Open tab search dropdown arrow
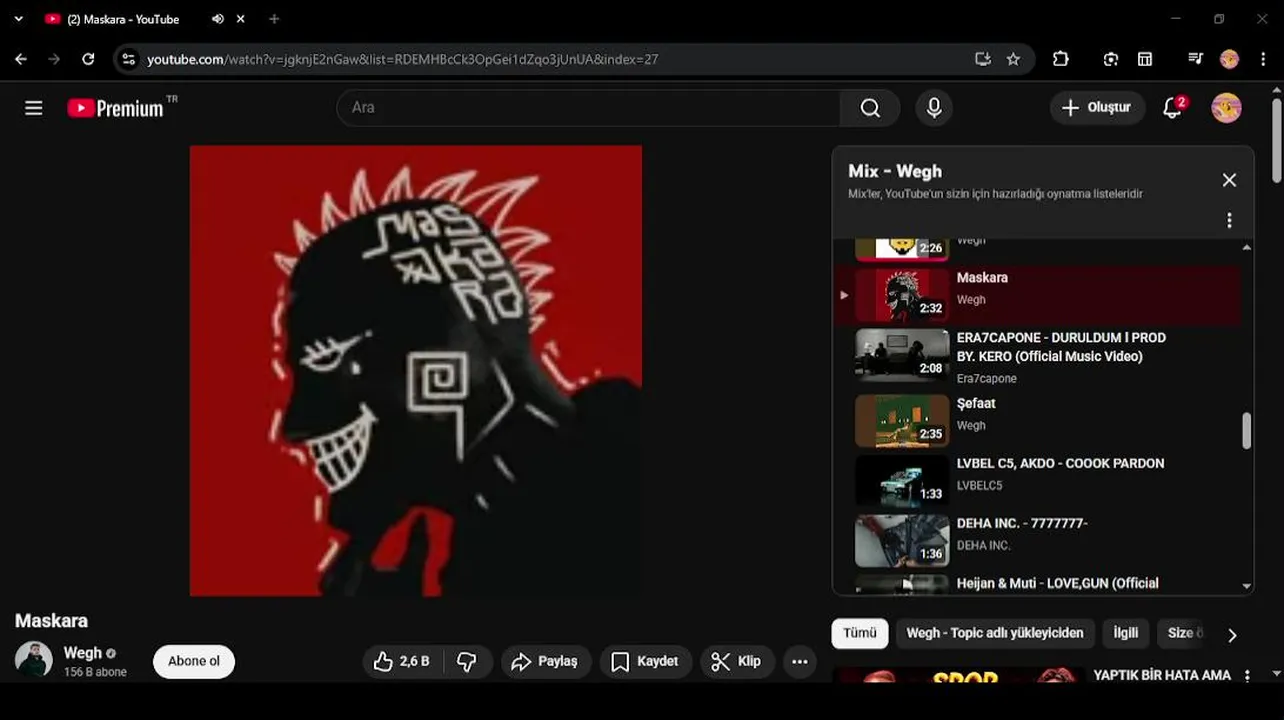This screenshot has width=1284, height=720. [x=18, y=19]
